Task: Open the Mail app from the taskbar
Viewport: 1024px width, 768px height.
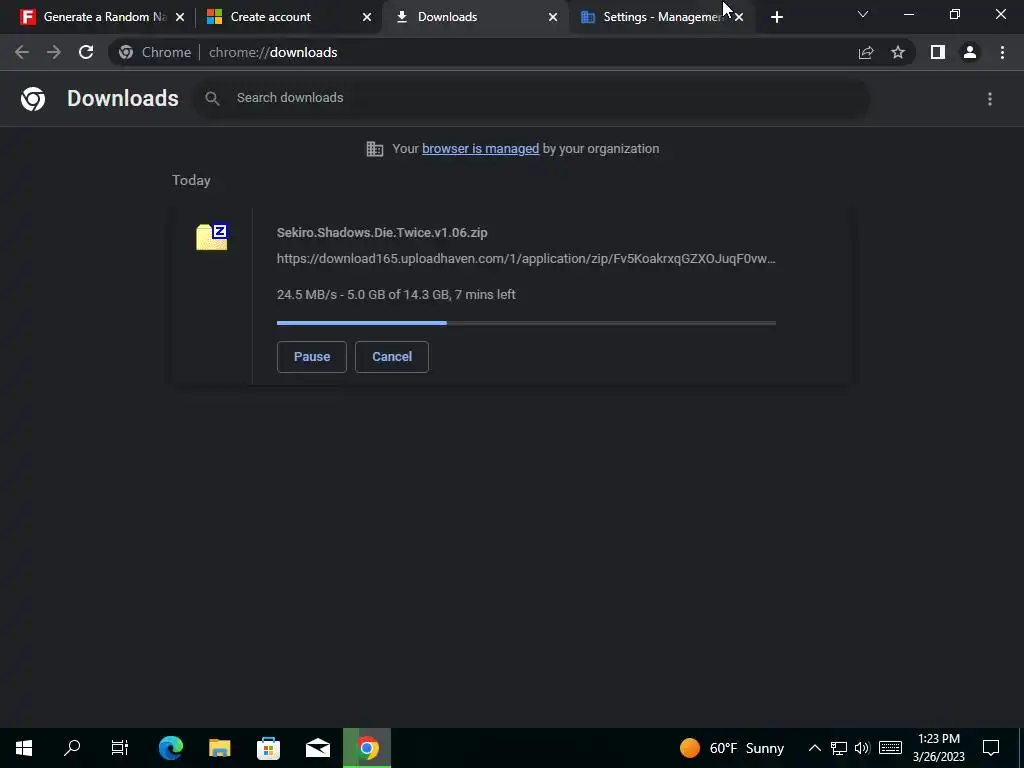Action: coord(318,748)
